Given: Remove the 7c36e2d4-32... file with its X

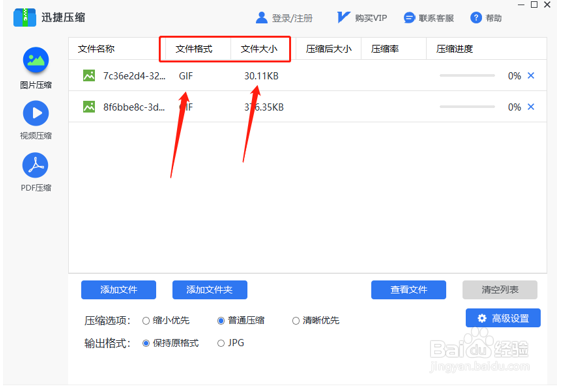Looking at the screenshot, I should tap(531, 75).
